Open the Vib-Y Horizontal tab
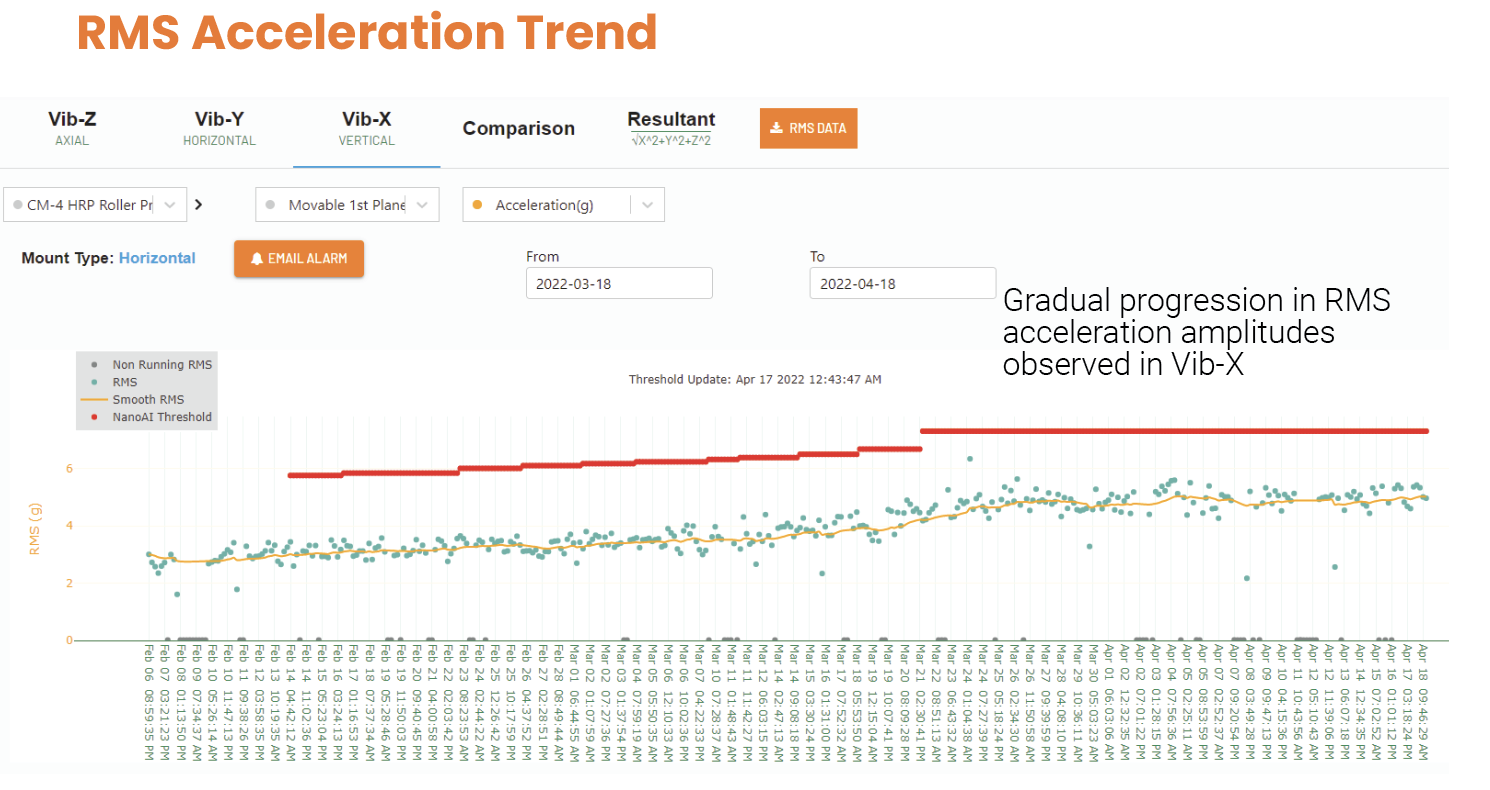Image resolution: width=1490 pixels, height=790 pixels. coord(219,128)
